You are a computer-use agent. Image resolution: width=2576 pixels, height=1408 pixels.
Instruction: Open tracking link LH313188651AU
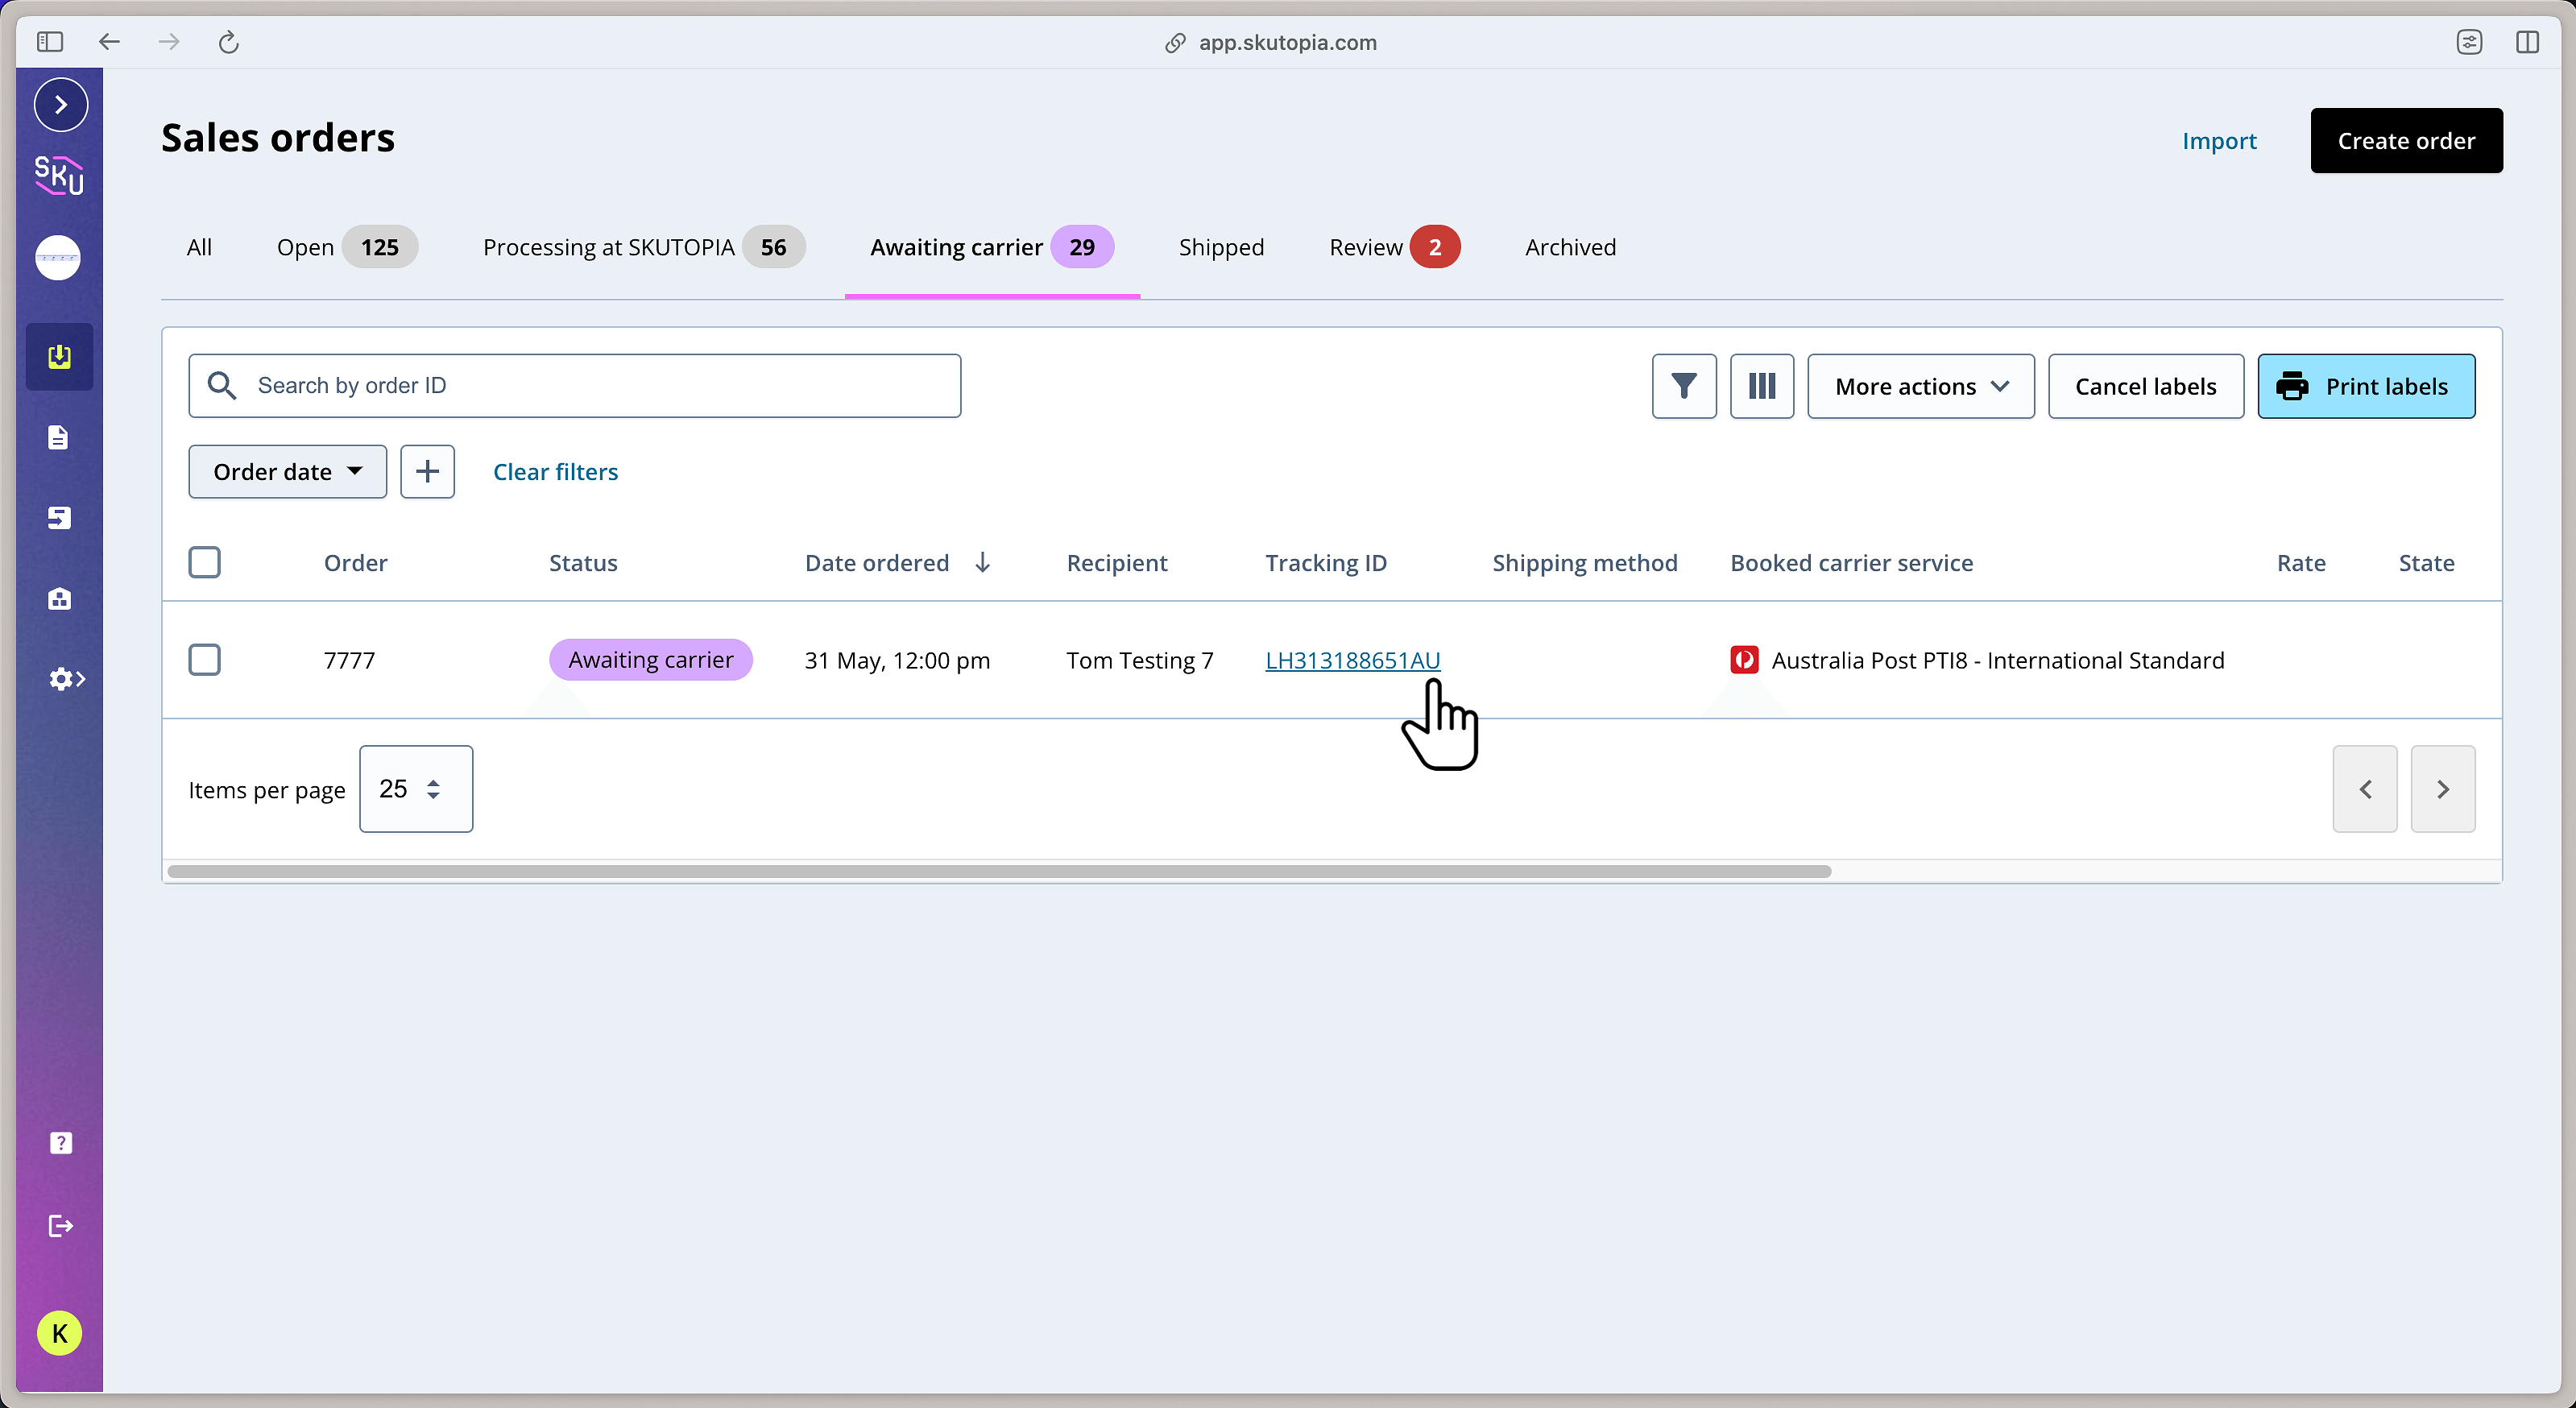tap(1352, 661)
